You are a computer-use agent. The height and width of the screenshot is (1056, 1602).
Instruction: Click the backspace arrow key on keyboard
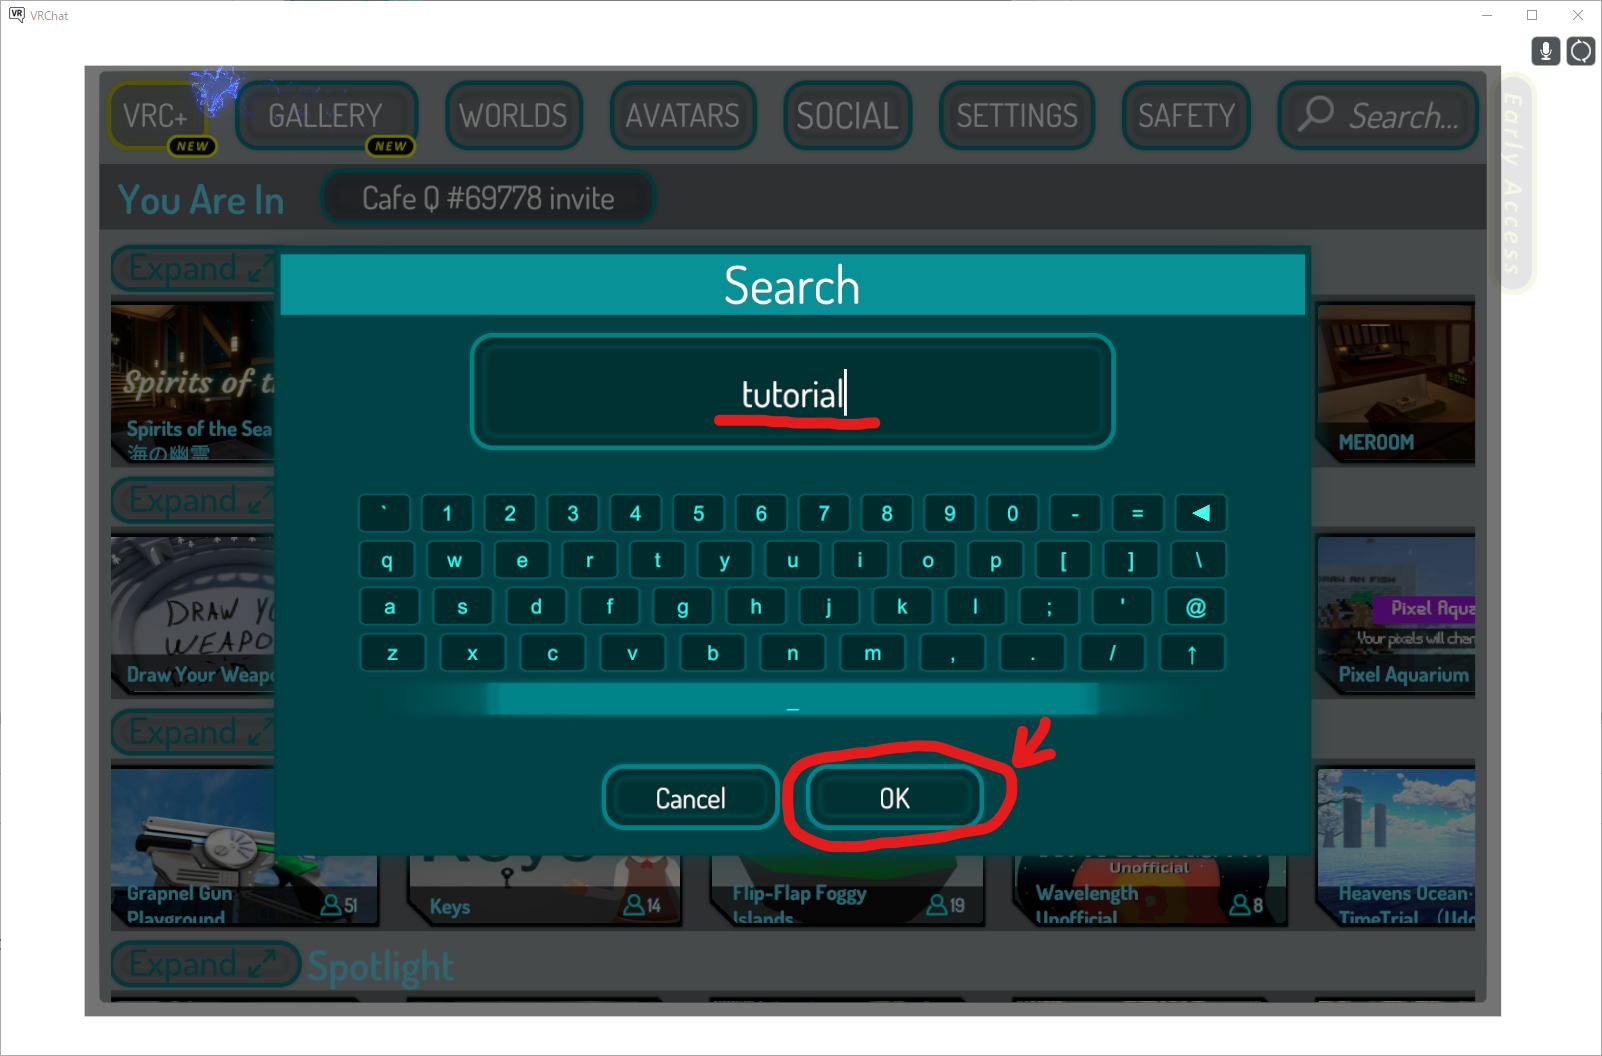(x=1200, y=513)
